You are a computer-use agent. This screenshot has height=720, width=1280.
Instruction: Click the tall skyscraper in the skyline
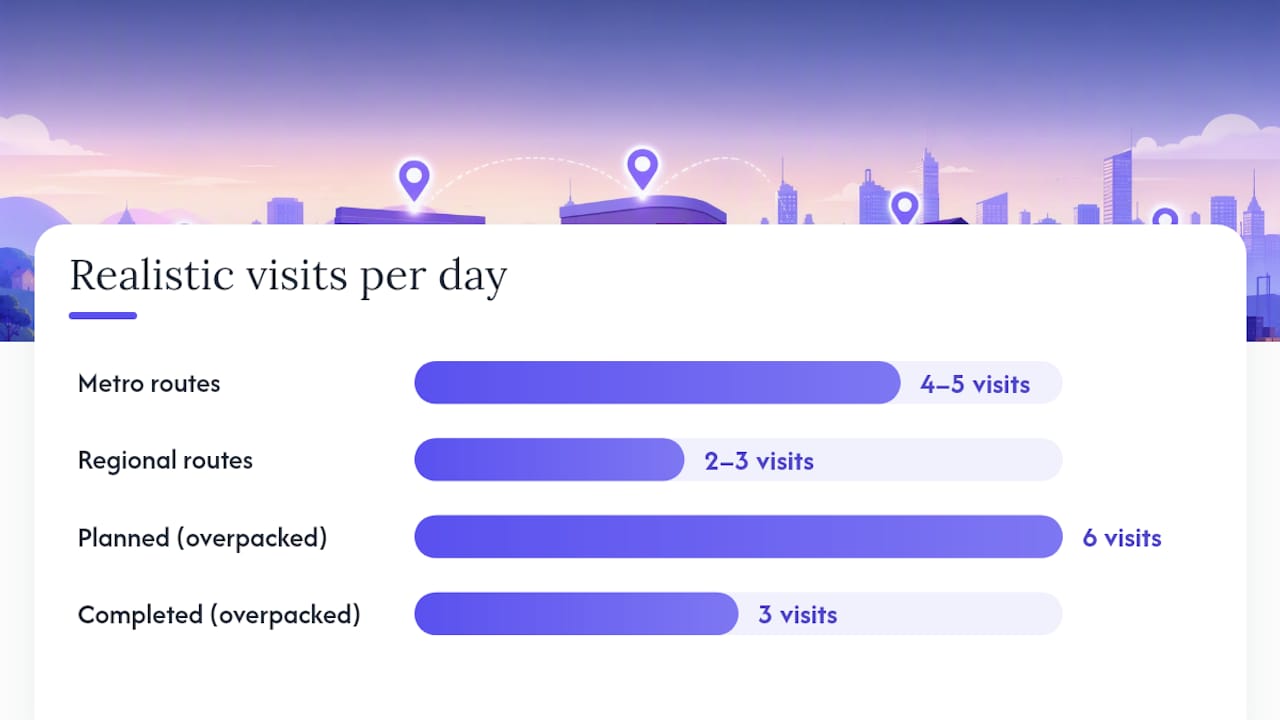point(931,186)
